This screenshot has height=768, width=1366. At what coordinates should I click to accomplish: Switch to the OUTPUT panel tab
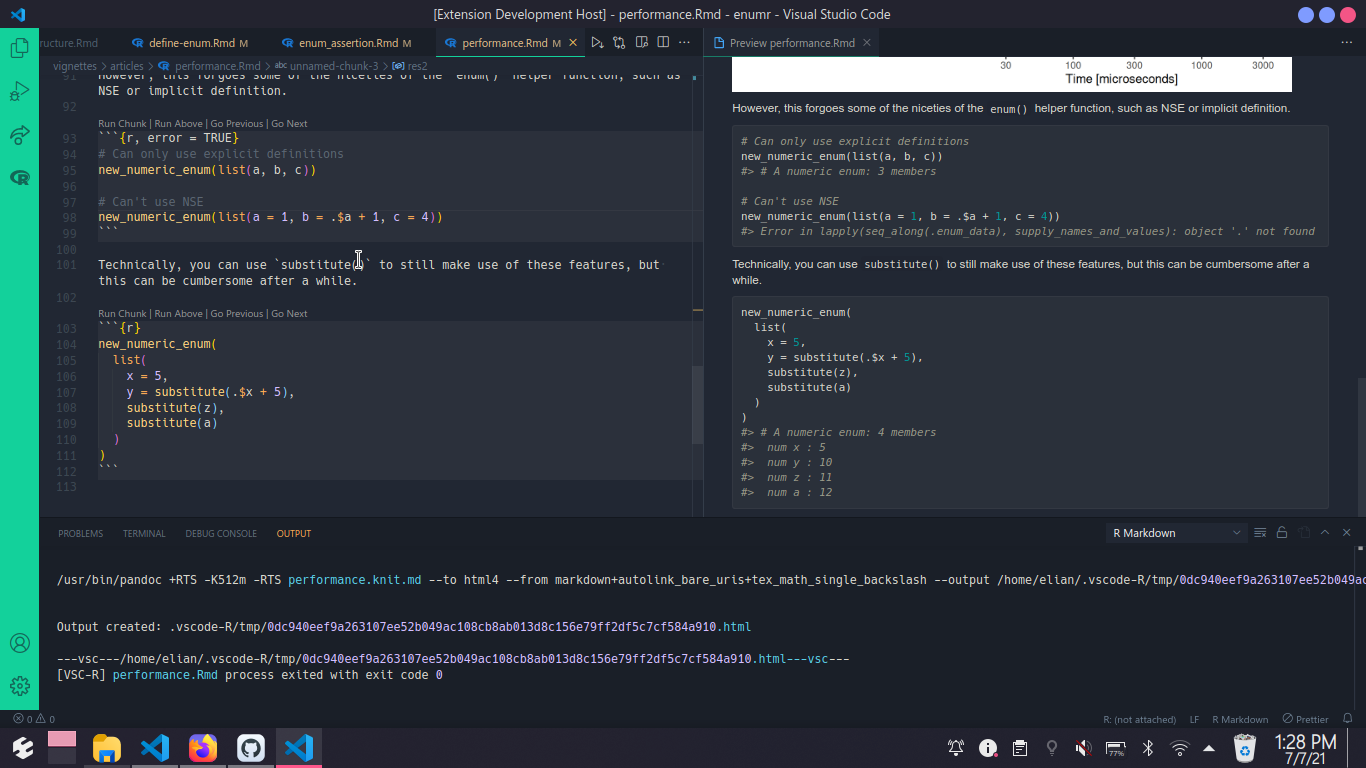[294, 534]
